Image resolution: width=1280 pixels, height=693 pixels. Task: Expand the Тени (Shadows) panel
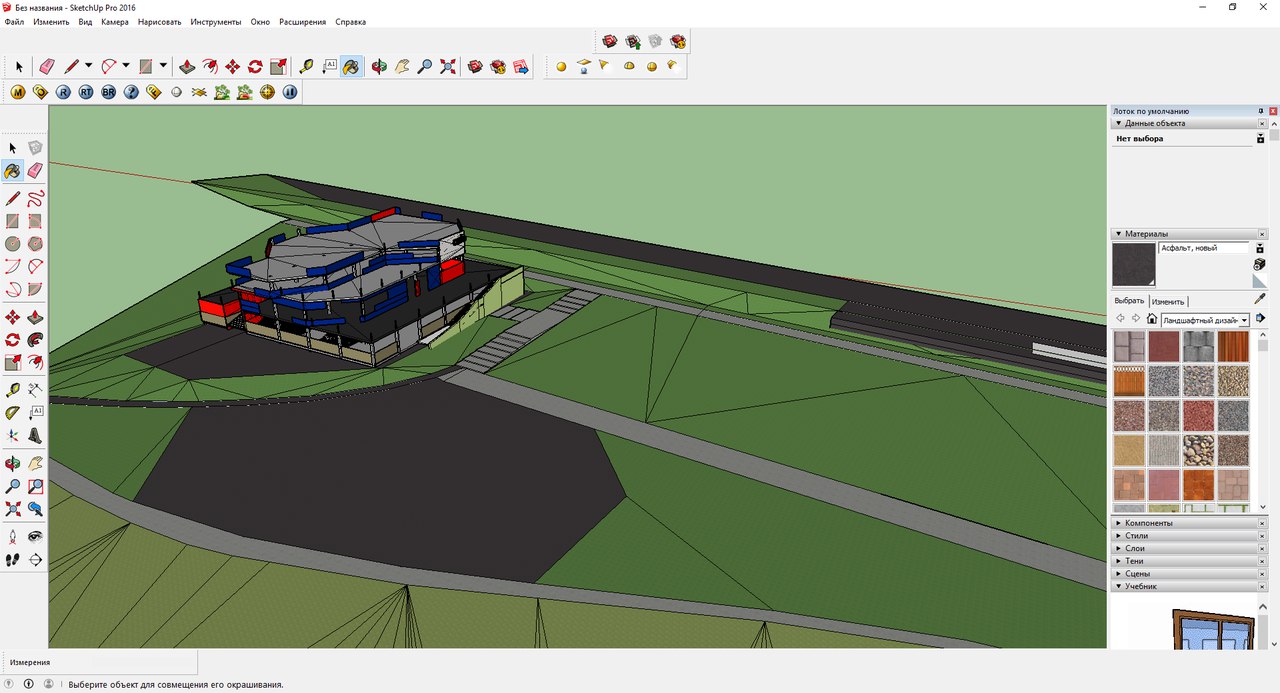pos(1135,561)
